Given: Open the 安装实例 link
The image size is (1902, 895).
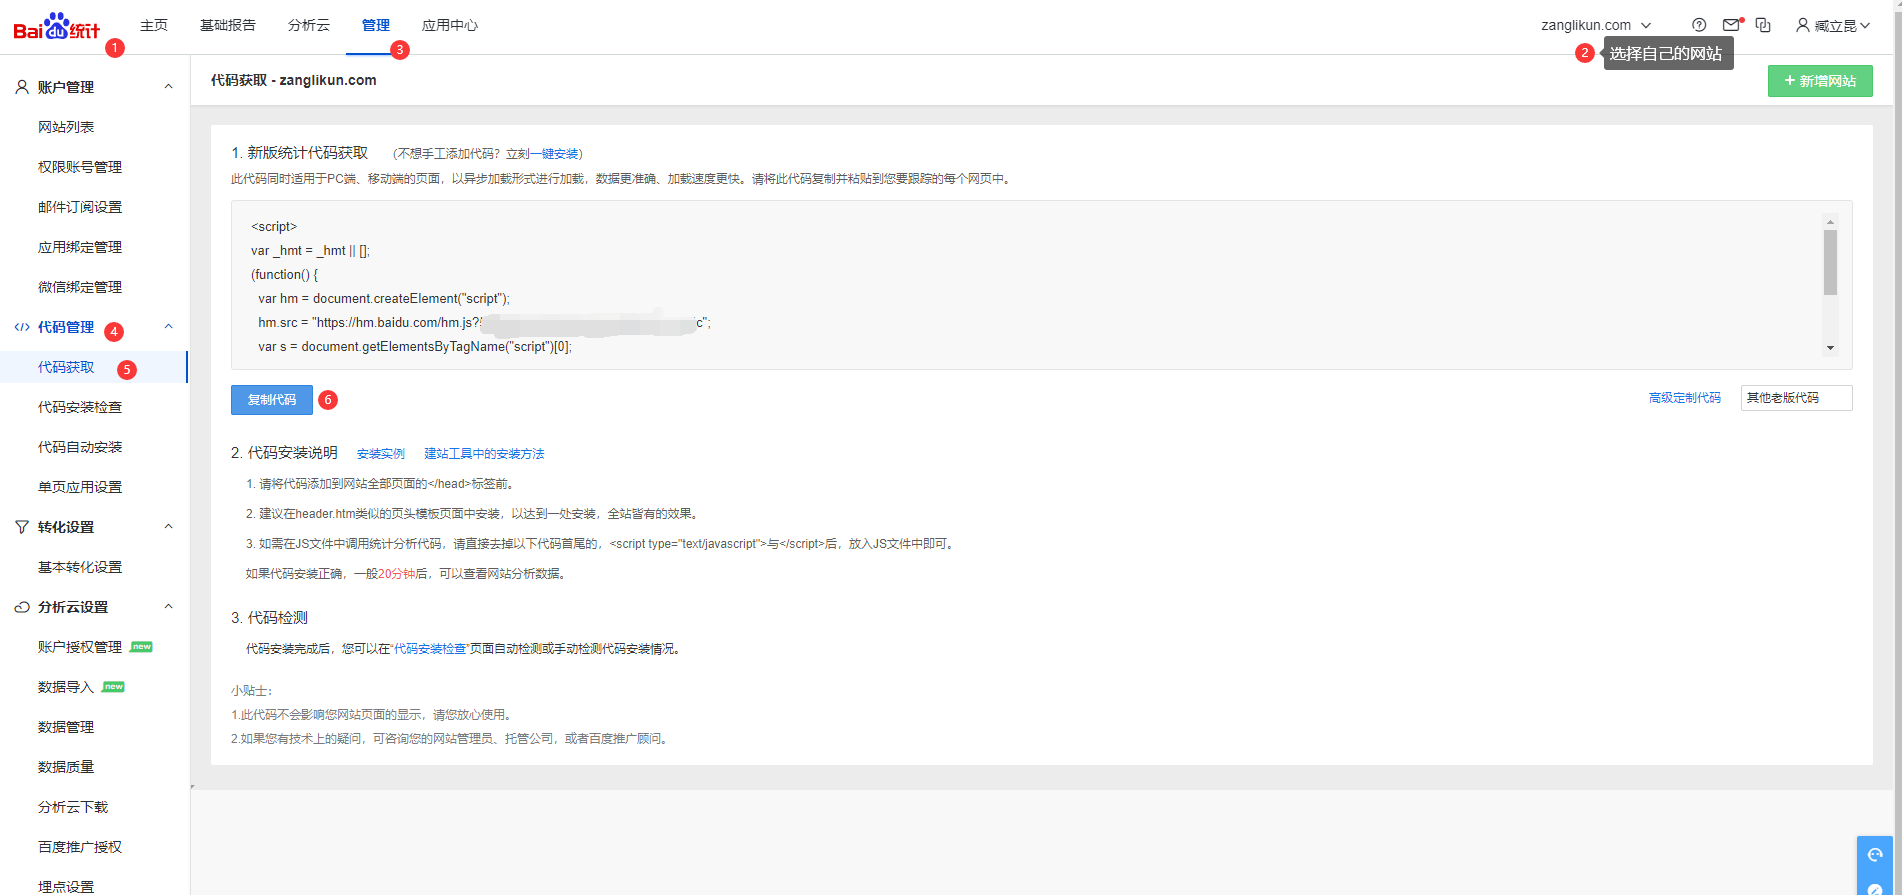Looking at the screenshot, I should [x=381, y=454].
